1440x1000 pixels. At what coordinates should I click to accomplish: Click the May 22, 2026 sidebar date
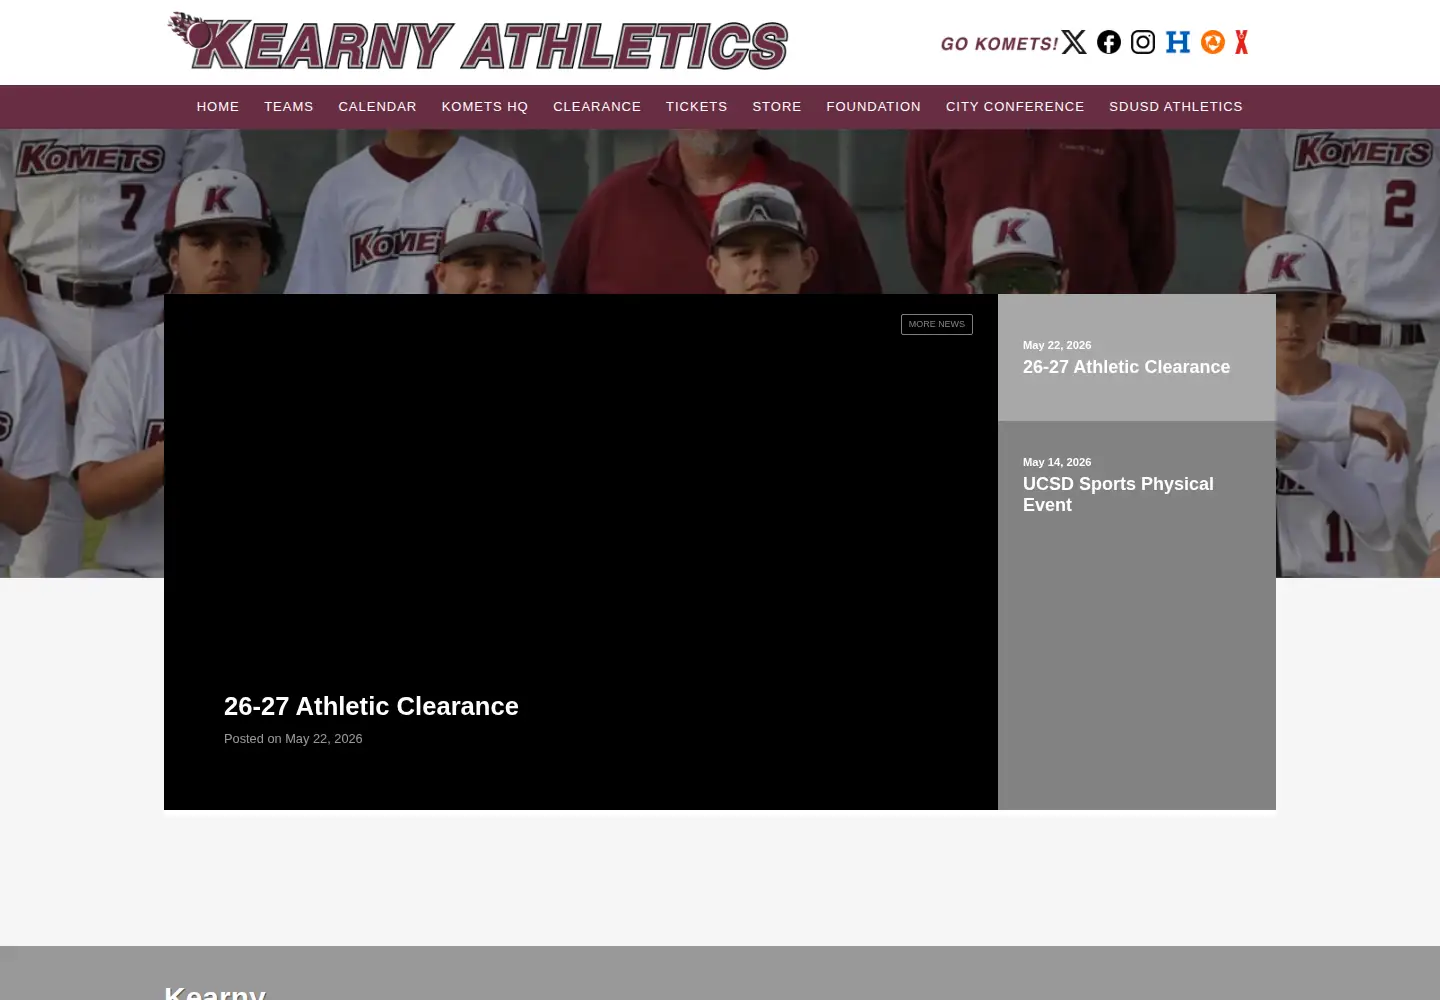pyautogui.click(x=1057, y=345)
